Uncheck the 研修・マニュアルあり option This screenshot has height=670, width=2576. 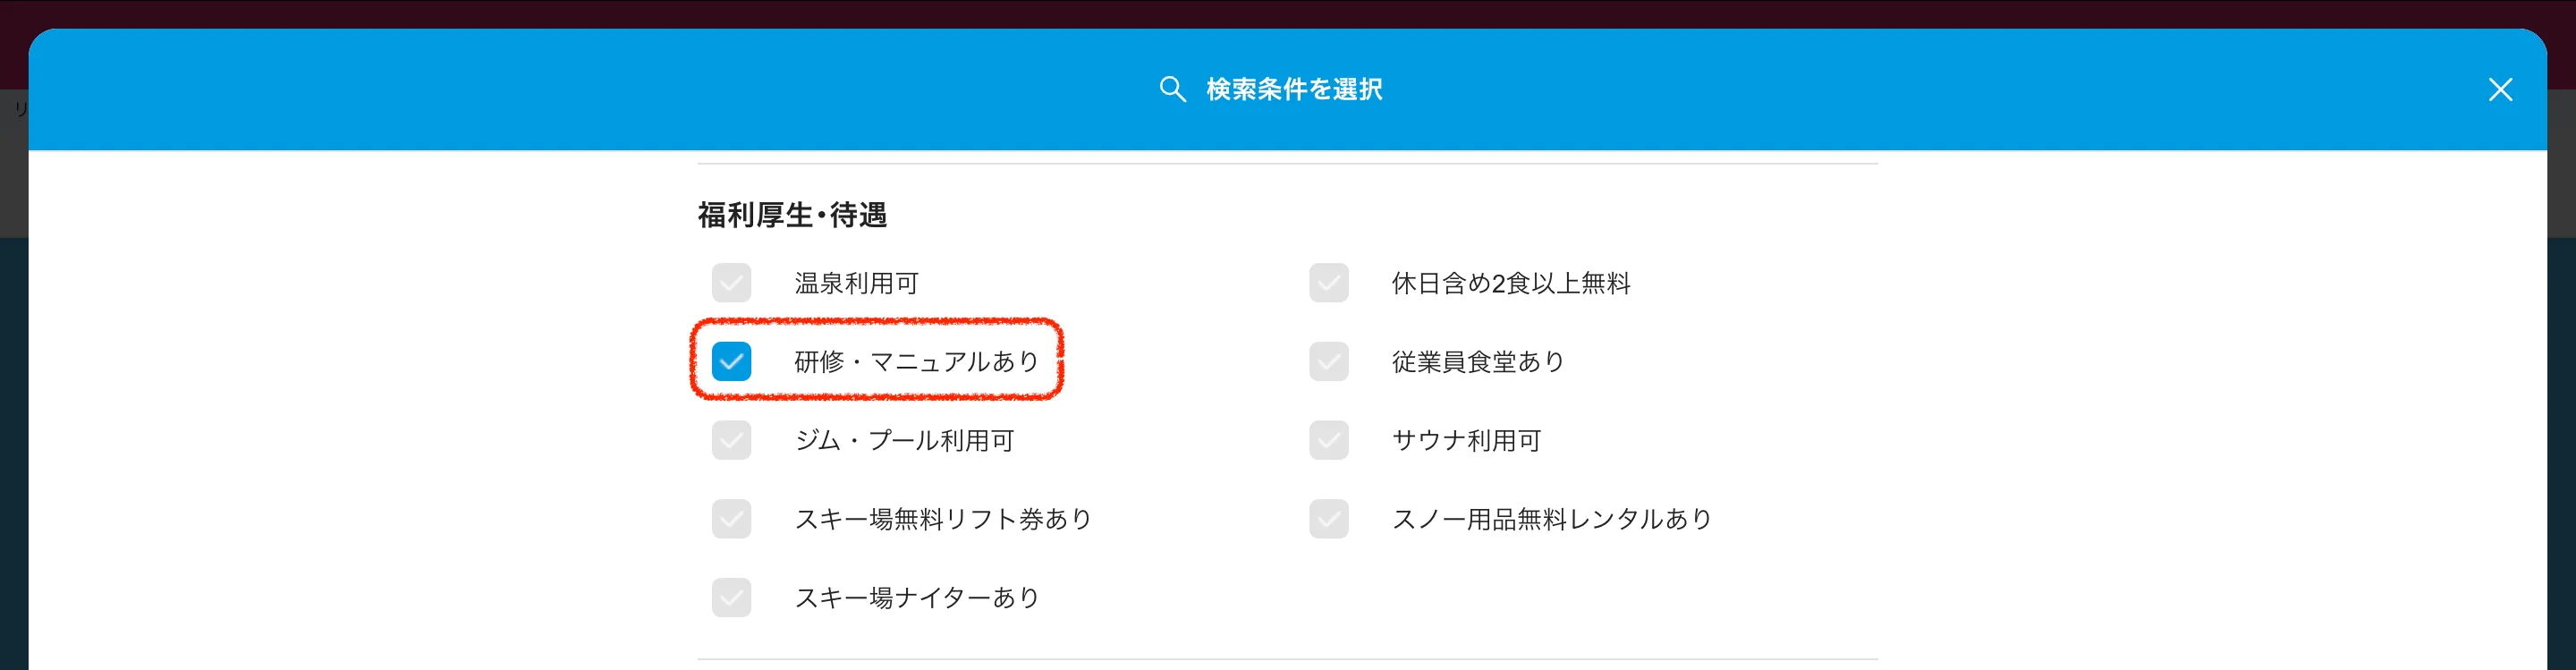(731, 362)
